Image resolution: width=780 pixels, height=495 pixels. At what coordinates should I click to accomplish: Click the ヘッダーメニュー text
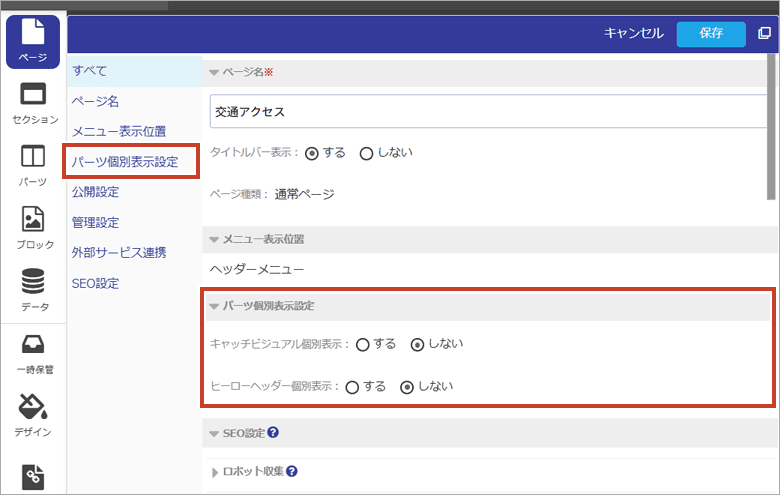coord(257,270)
